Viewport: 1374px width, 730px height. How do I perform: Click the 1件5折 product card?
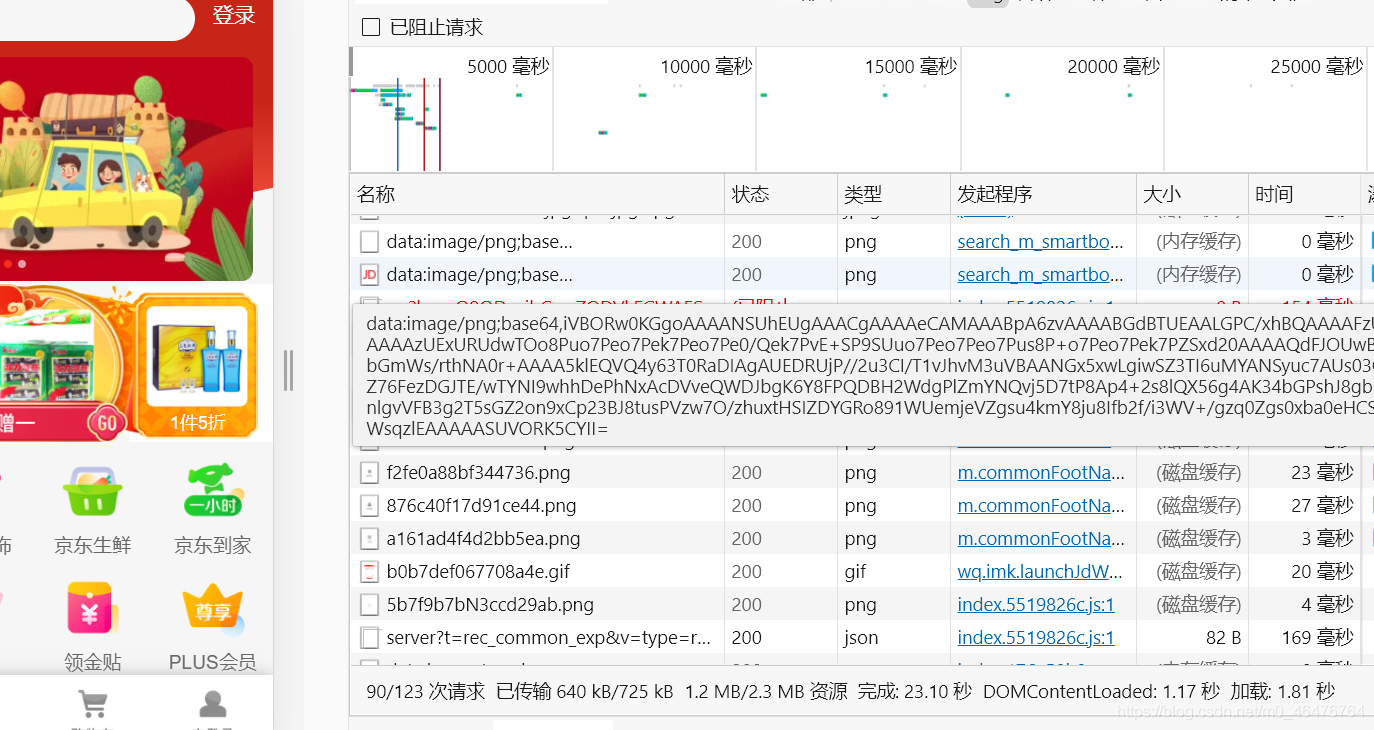196,366
